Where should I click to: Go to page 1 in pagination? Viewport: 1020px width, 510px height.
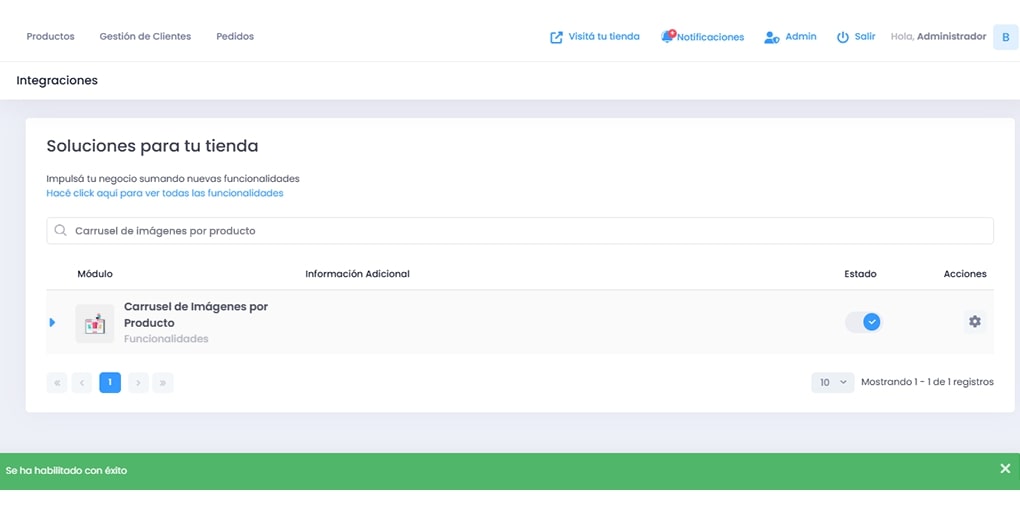point(110,382)
